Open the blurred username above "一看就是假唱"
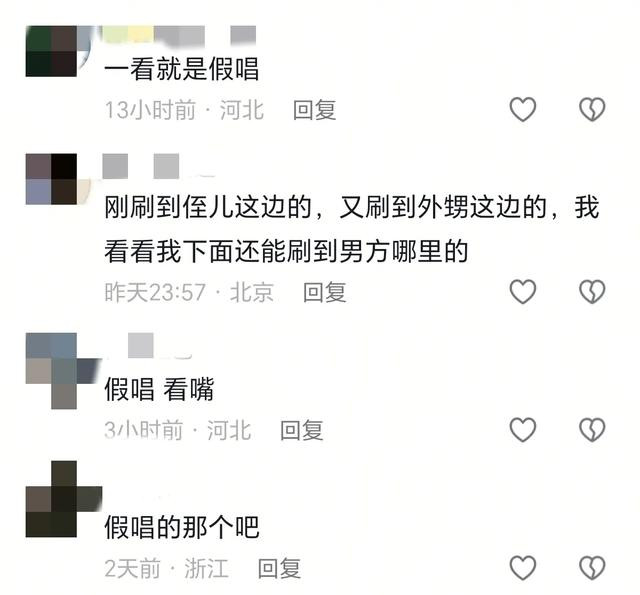The image size is (640, 595). point(179,34)
